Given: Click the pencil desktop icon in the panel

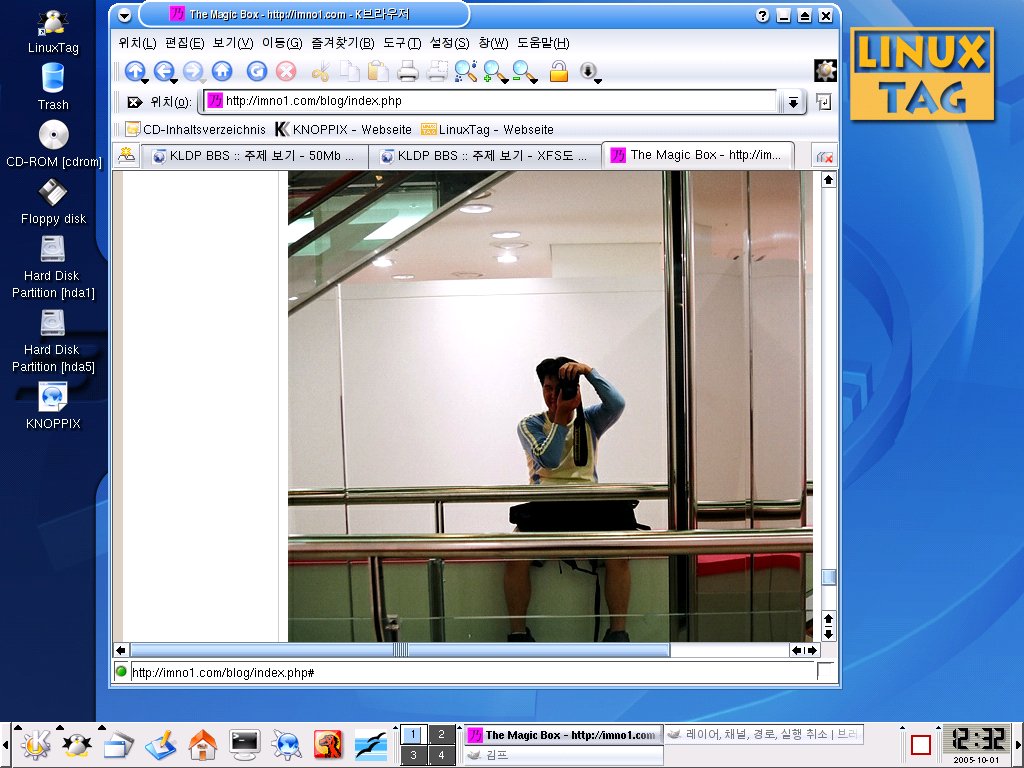Looking at the screenshot, I should [x=161, y=744].
